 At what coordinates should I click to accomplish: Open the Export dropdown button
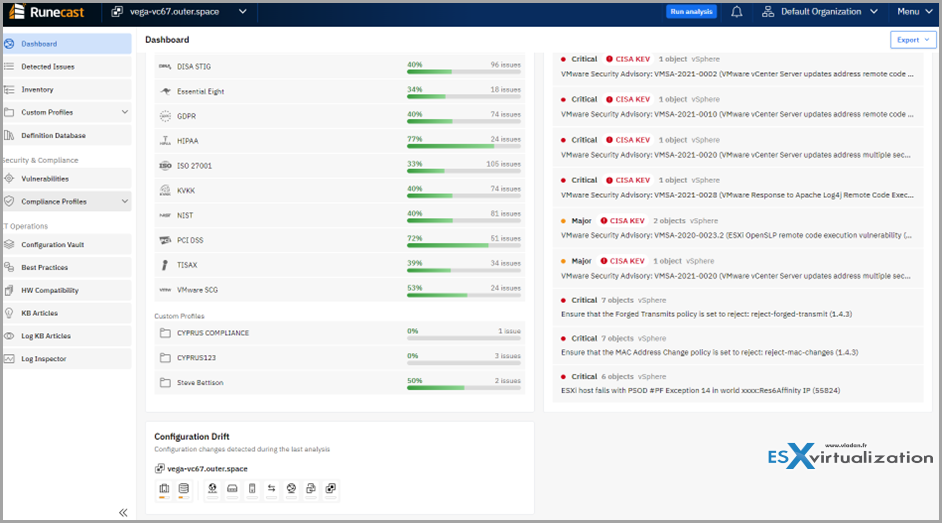click(913, 40)
